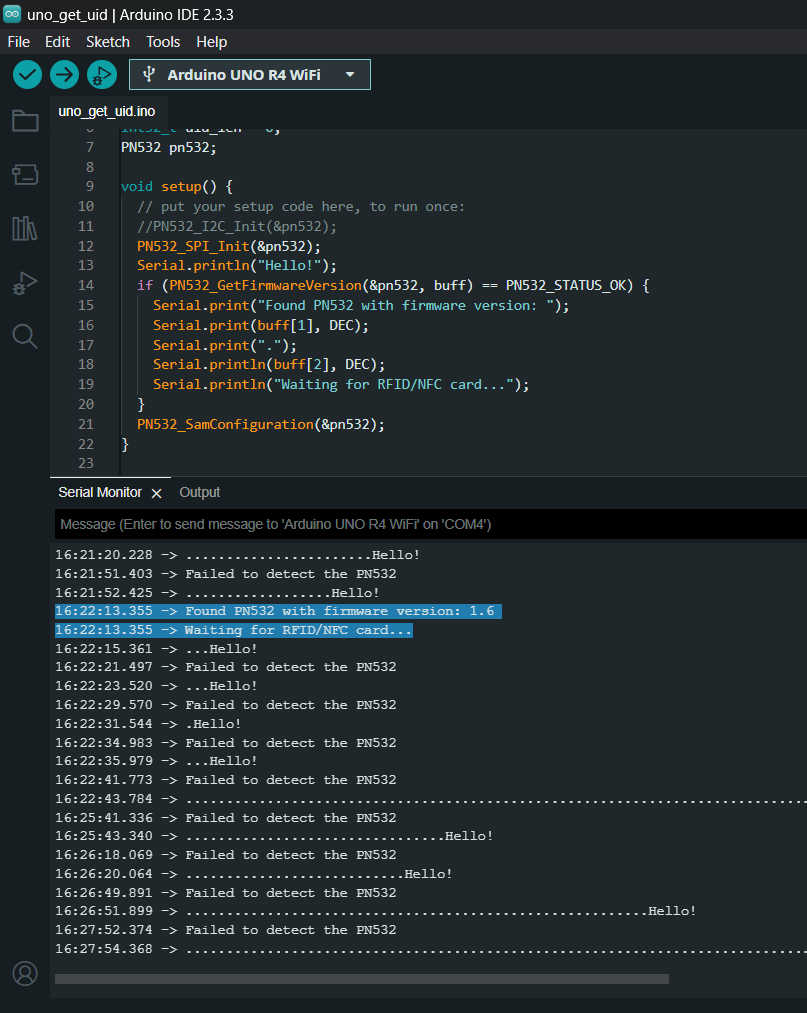807x1013 pixels.
Task: Open the Debug panel in the sidebar
Action: point(25,283)
